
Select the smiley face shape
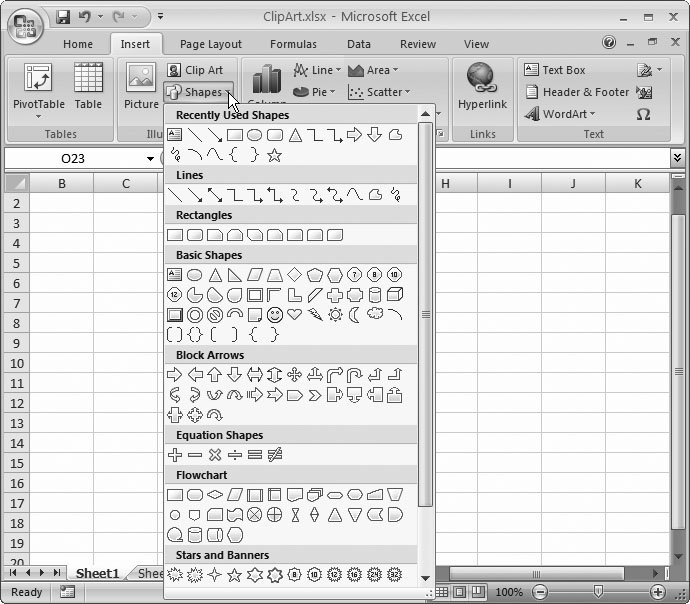275,315
